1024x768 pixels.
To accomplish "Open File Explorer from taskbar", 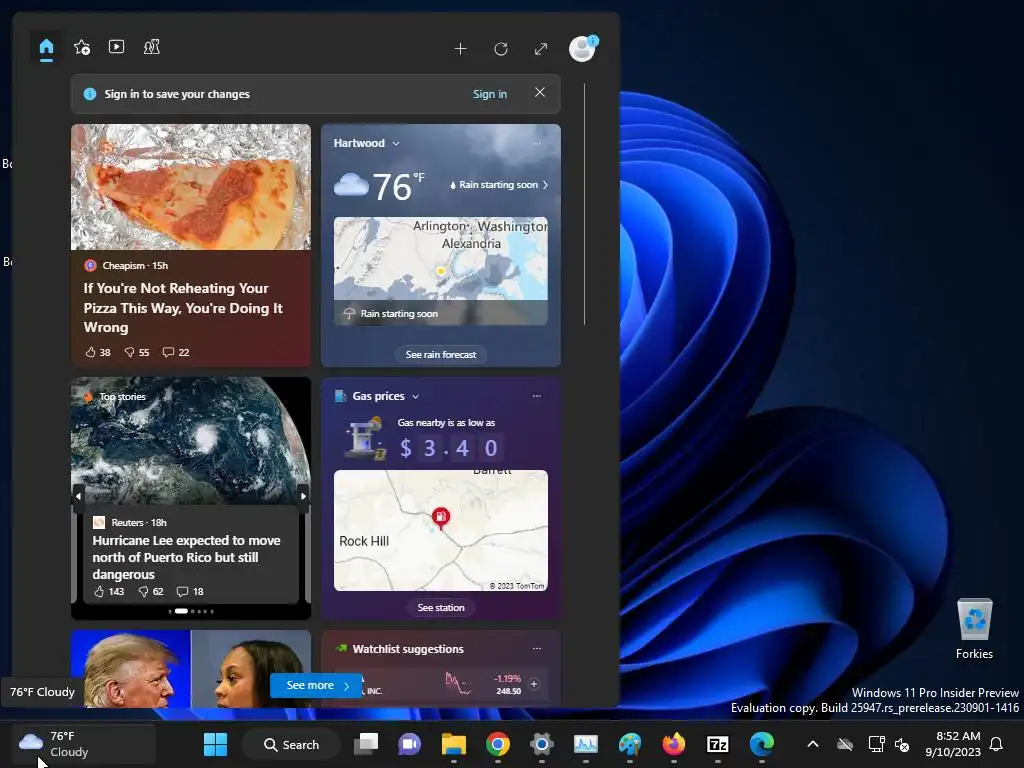I will (454, 744).
